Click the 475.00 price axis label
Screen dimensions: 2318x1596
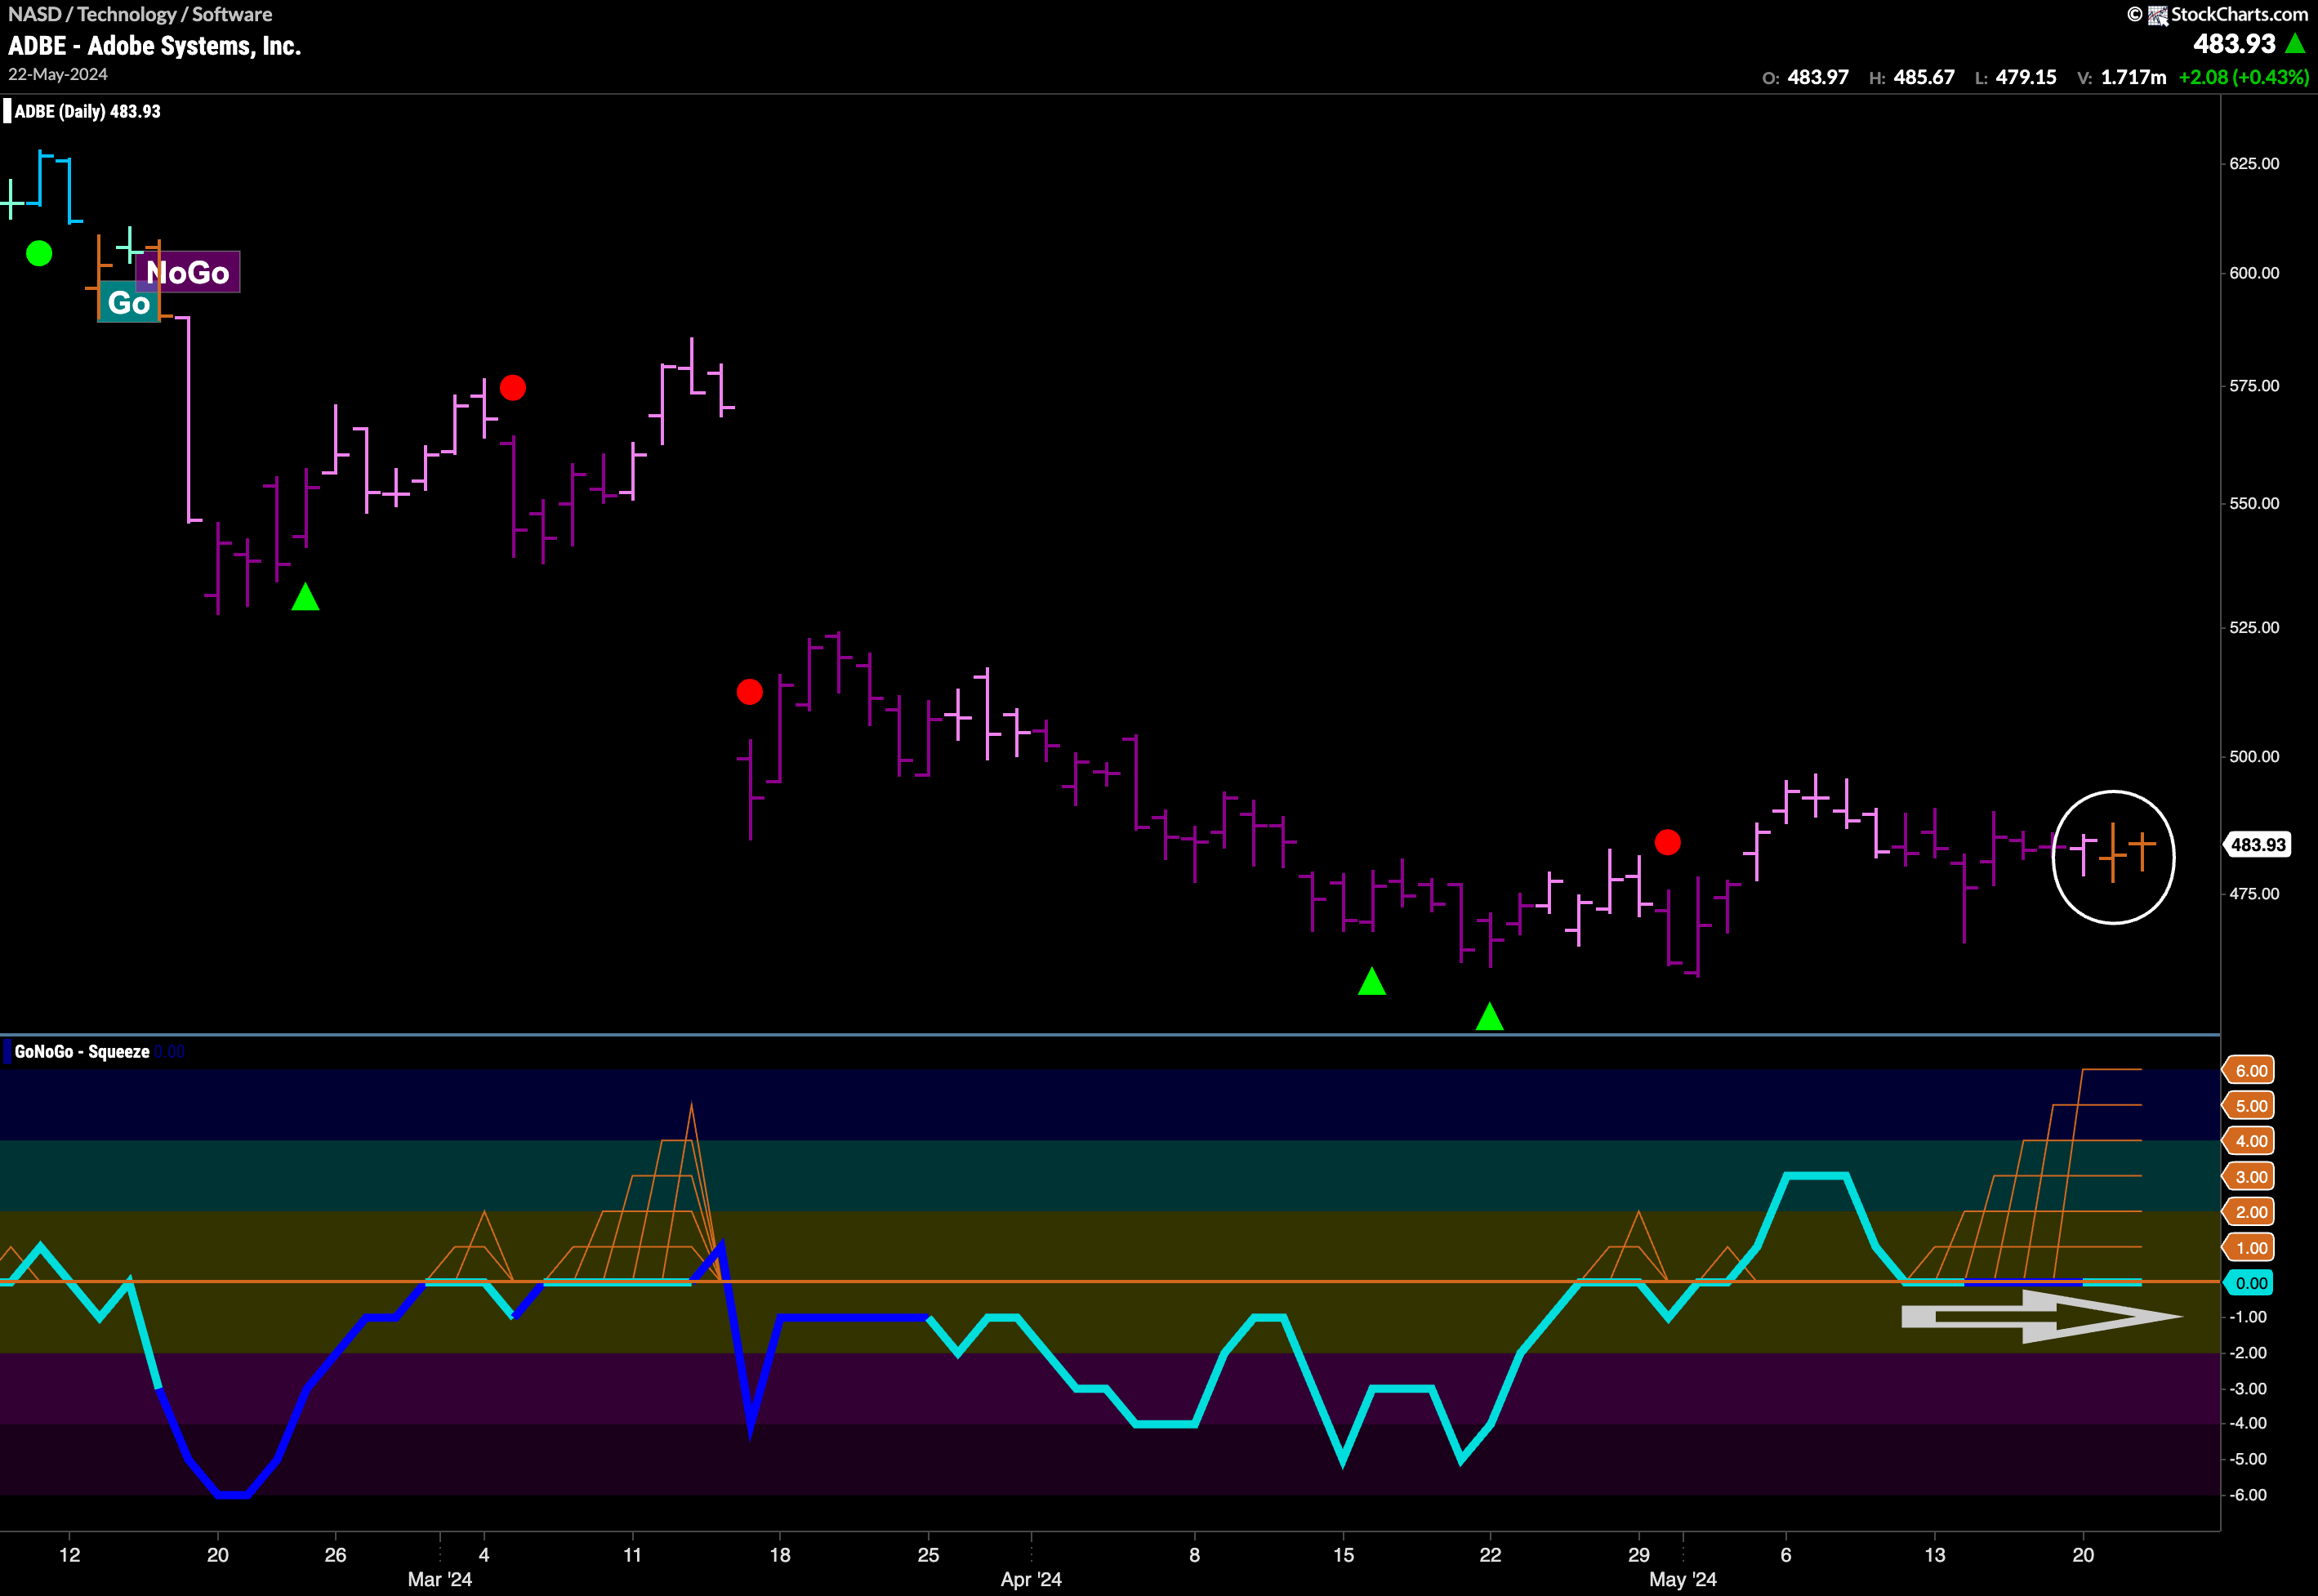(2254, 894)
